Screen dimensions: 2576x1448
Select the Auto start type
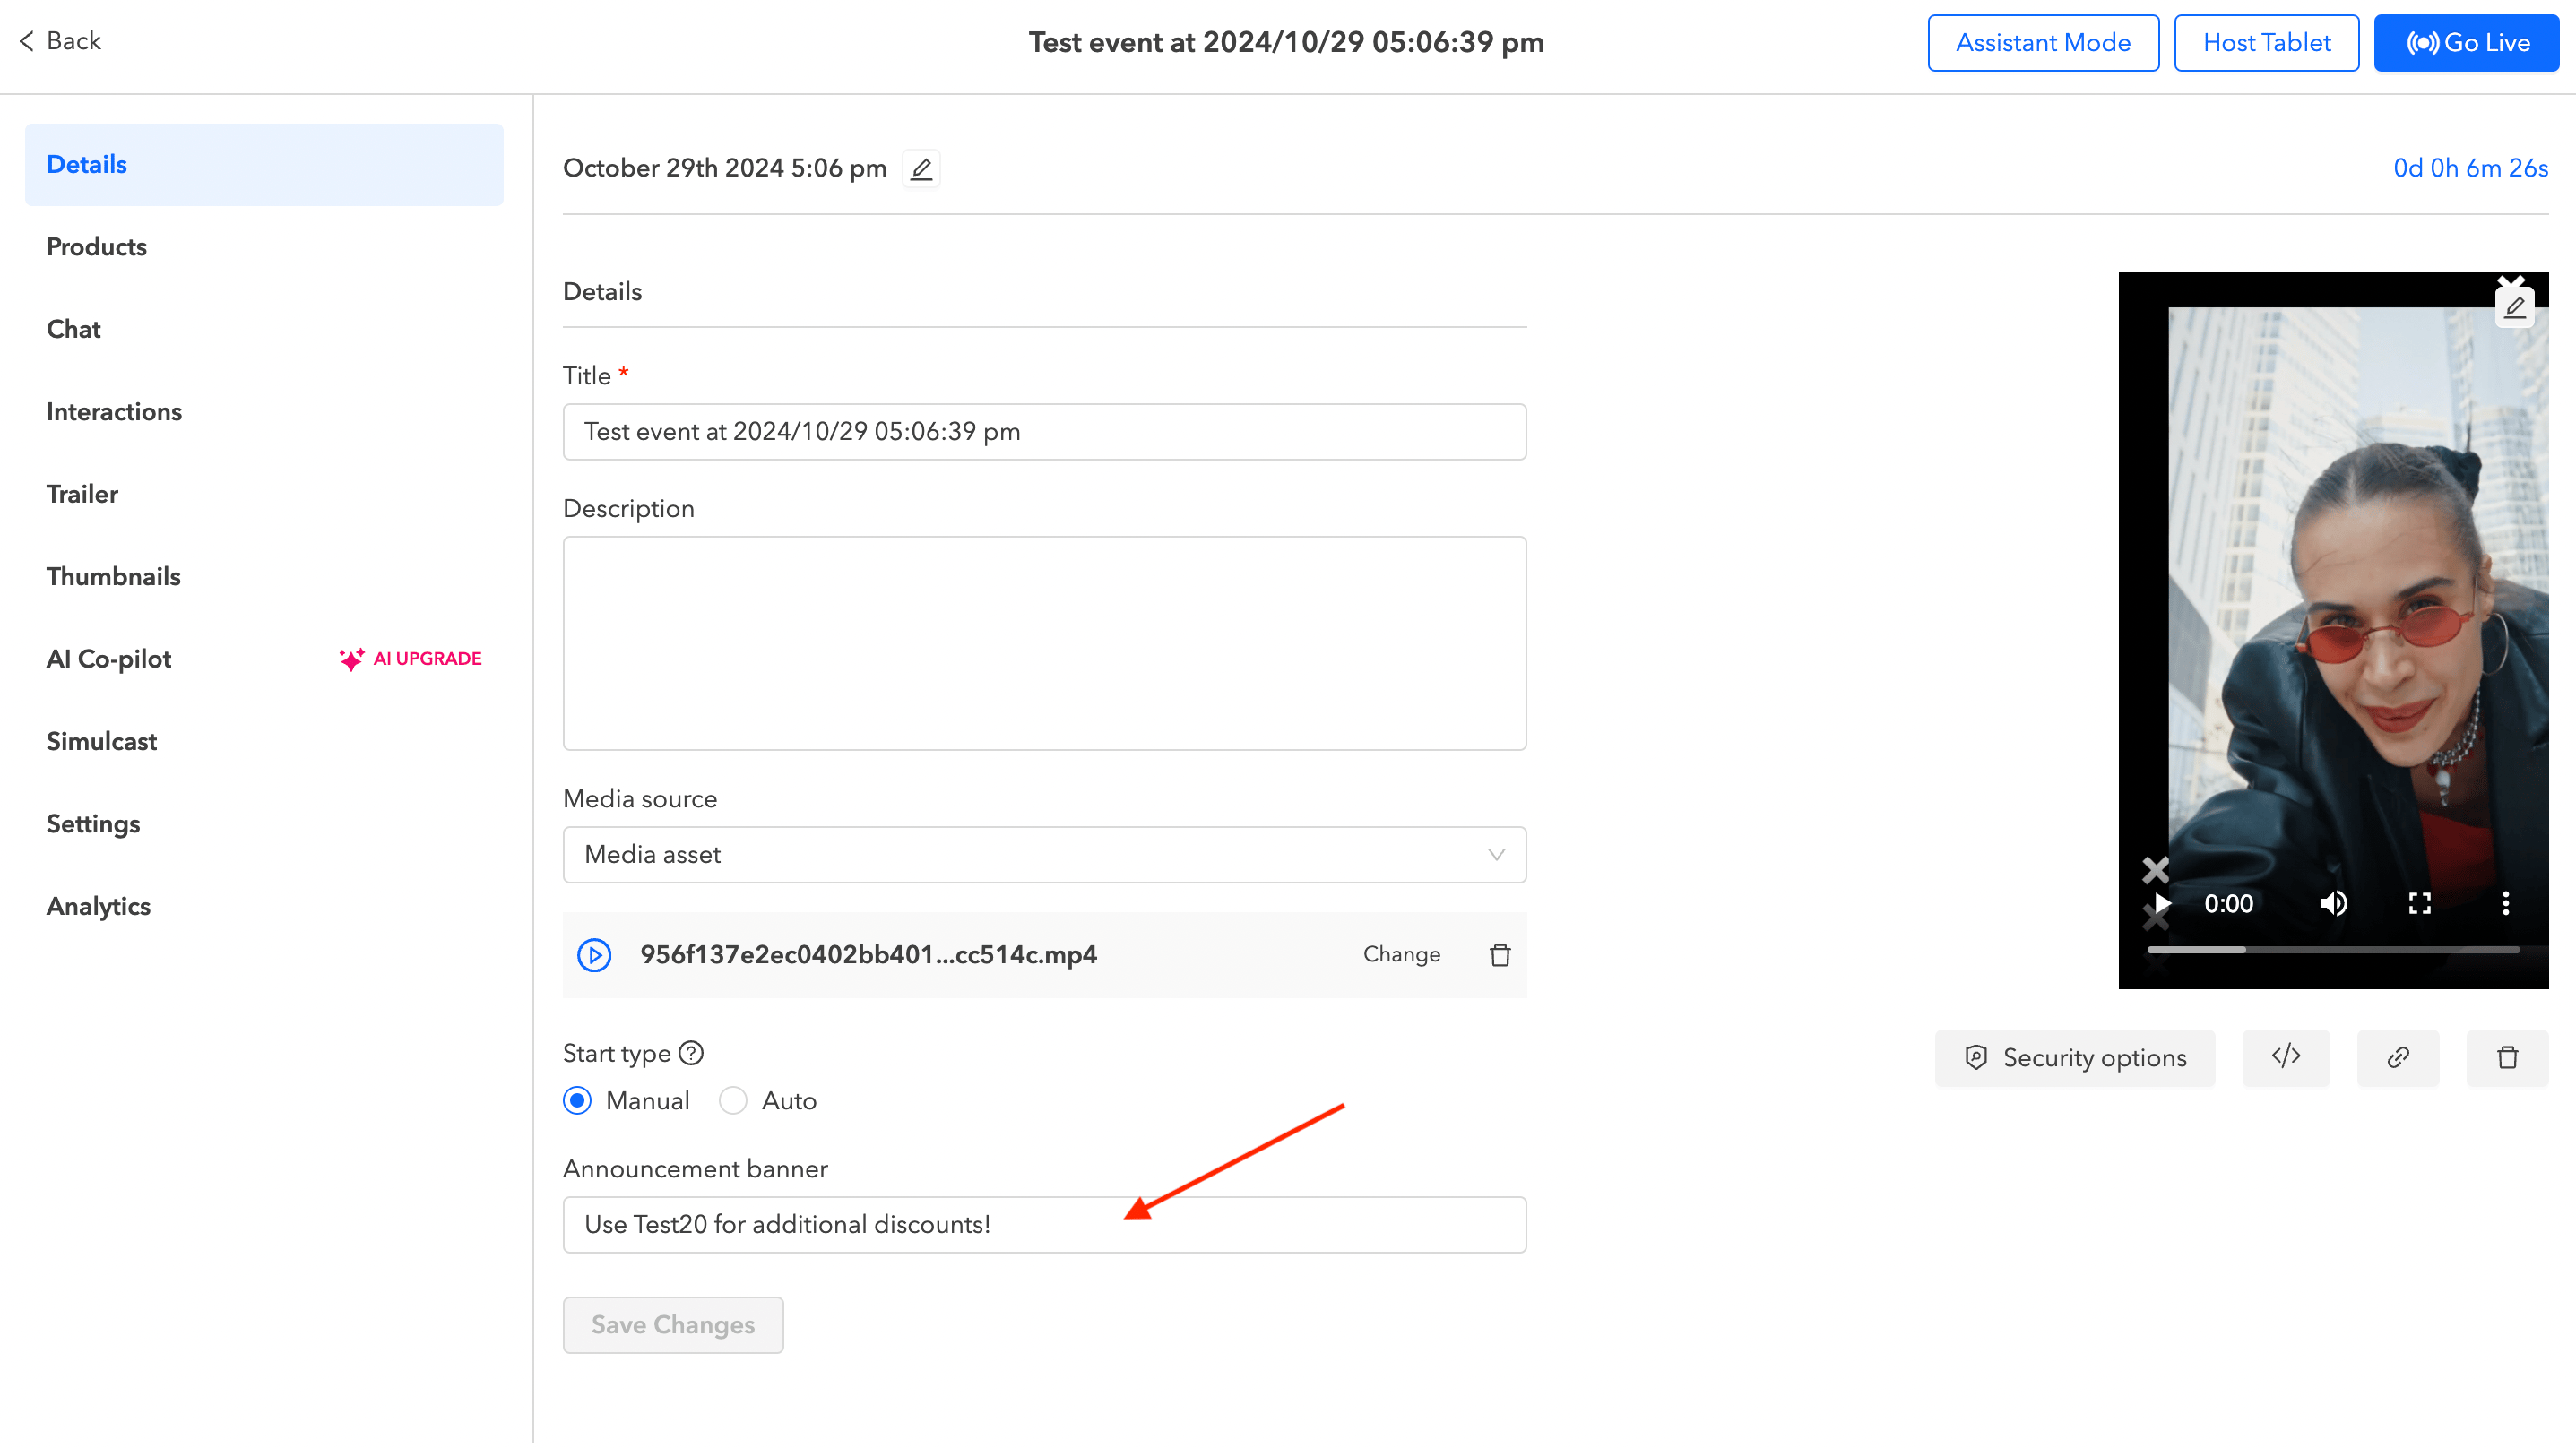[x=733, y=1101]
